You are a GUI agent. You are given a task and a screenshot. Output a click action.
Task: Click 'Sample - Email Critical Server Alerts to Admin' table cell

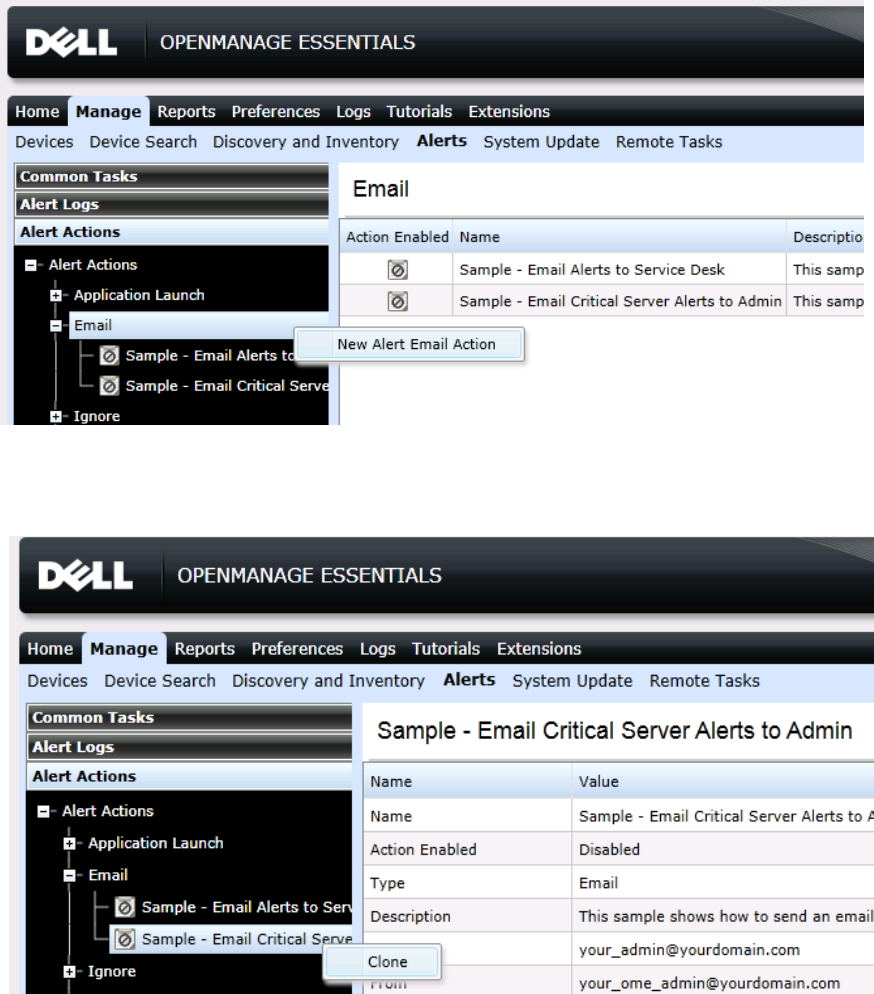point(620,301)
